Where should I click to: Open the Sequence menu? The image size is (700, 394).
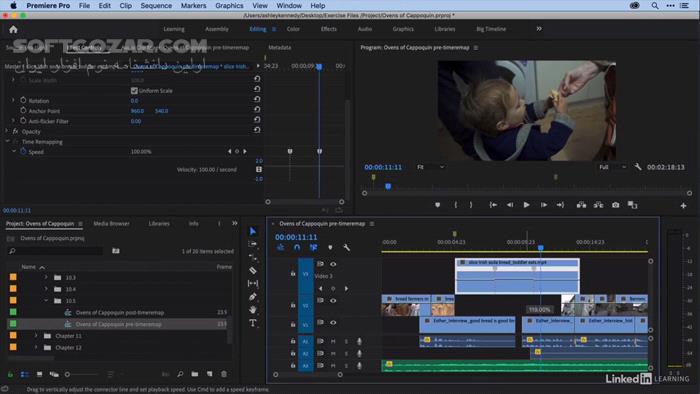(x=156, y=6)
